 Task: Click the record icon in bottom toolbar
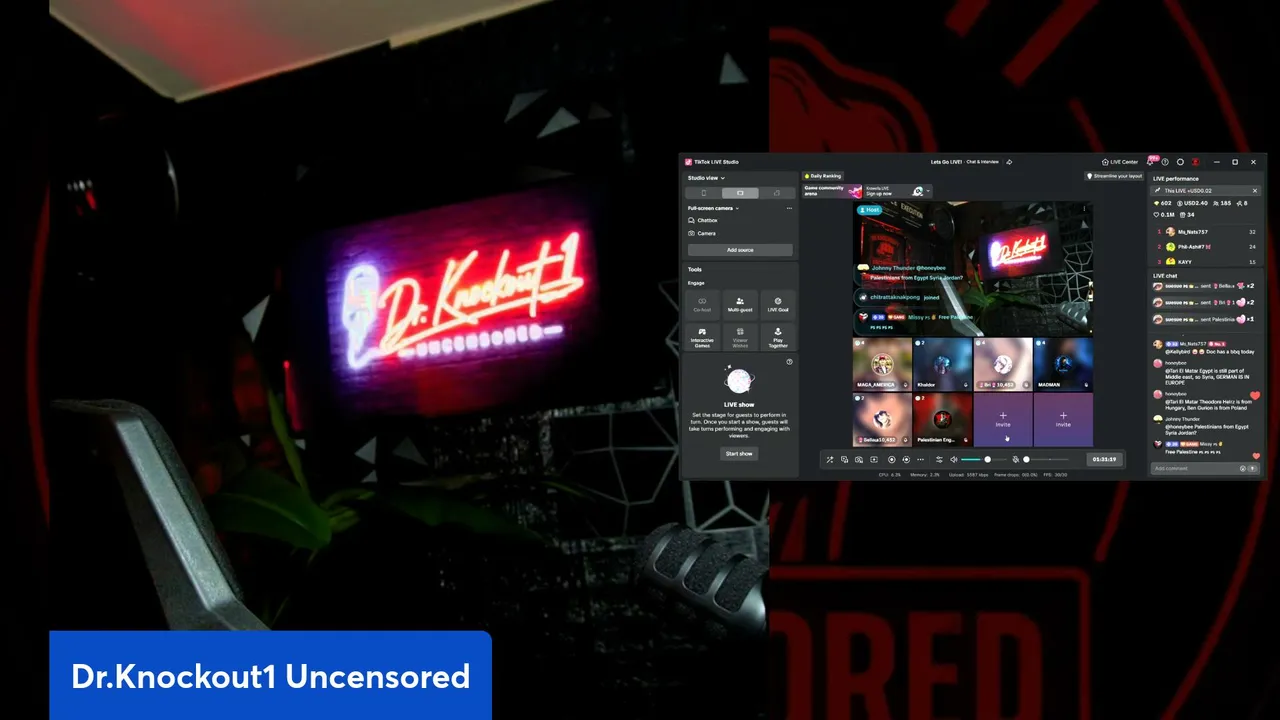(x=892, y=459)
